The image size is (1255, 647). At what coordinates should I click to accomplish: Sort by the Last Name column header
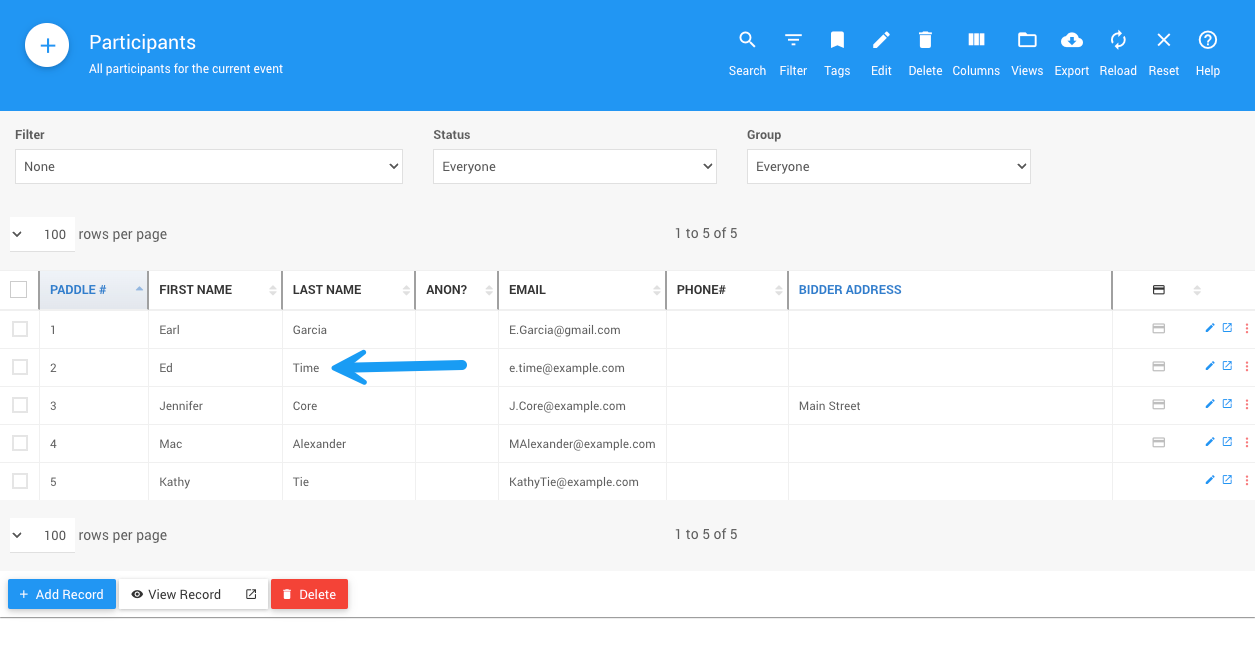coord(327,290)
